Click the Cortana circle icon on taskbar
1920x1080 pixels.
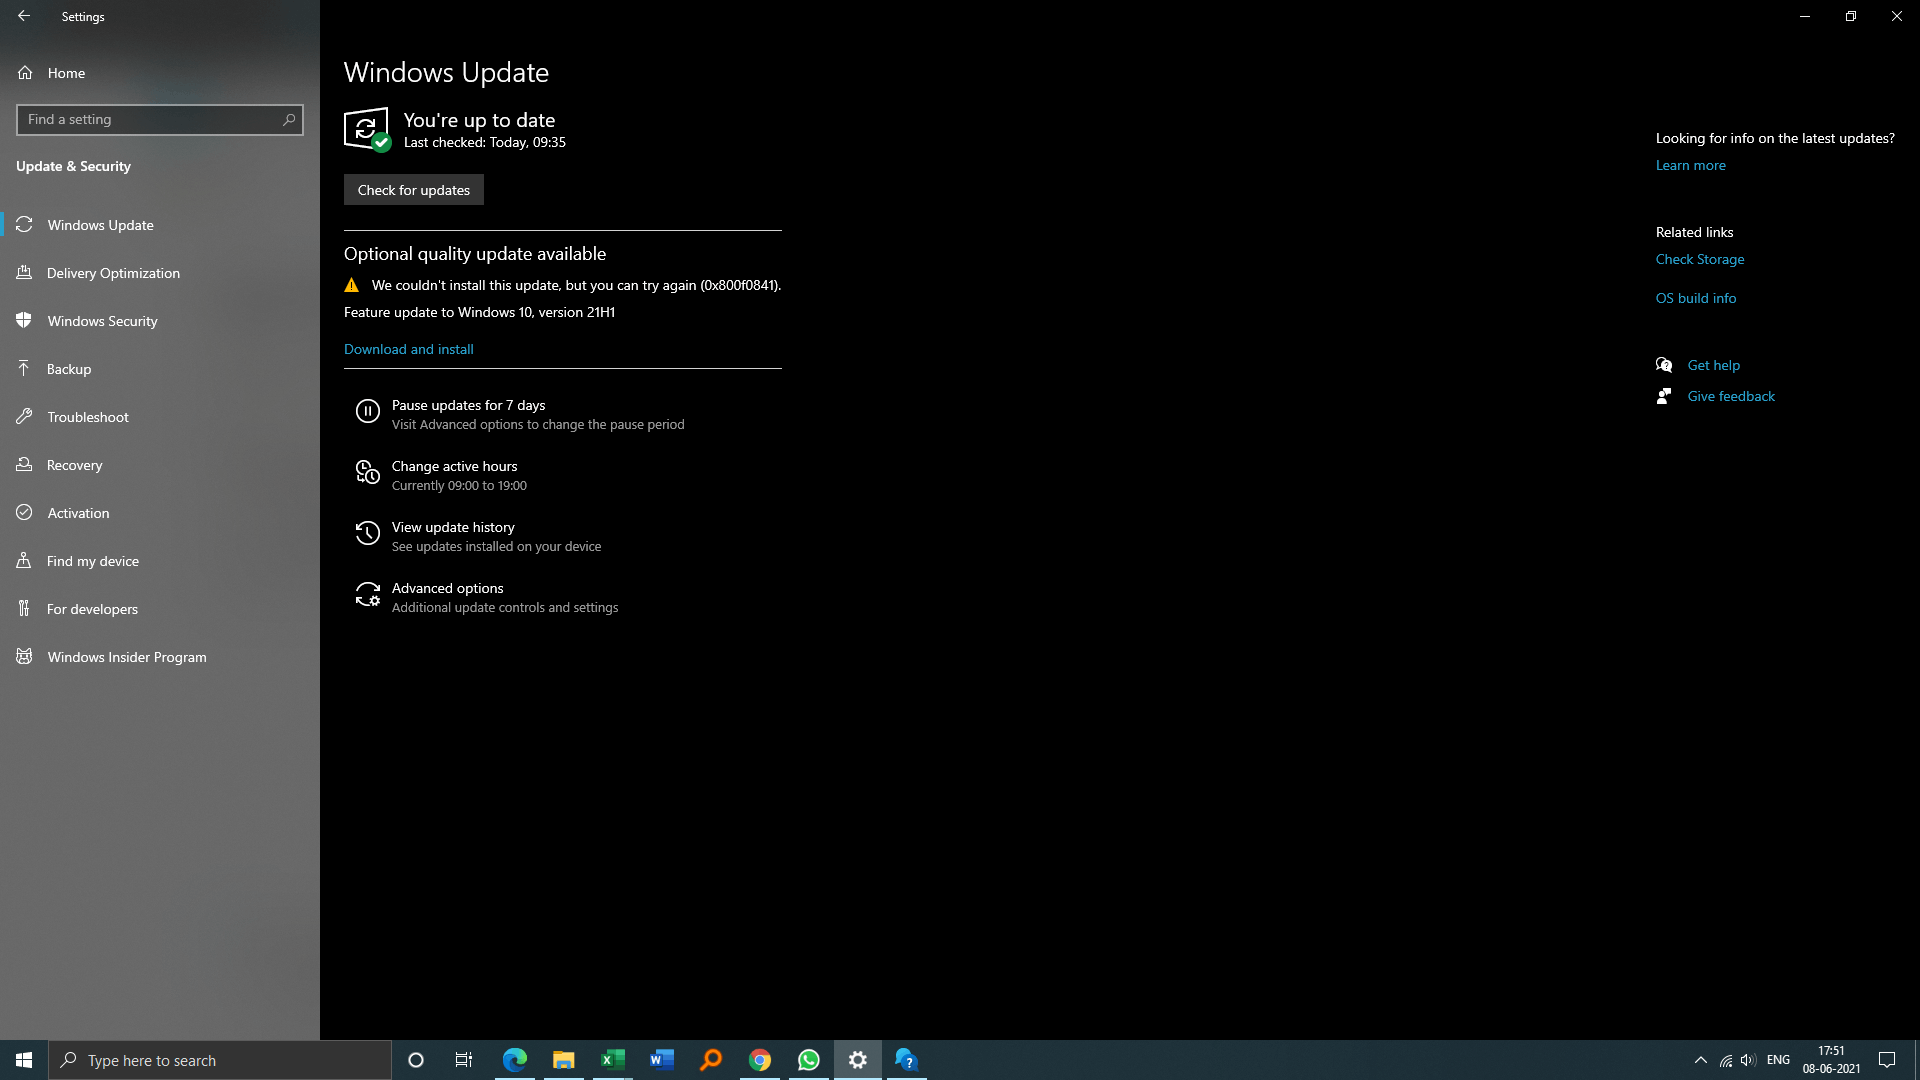click(416, 1060)
